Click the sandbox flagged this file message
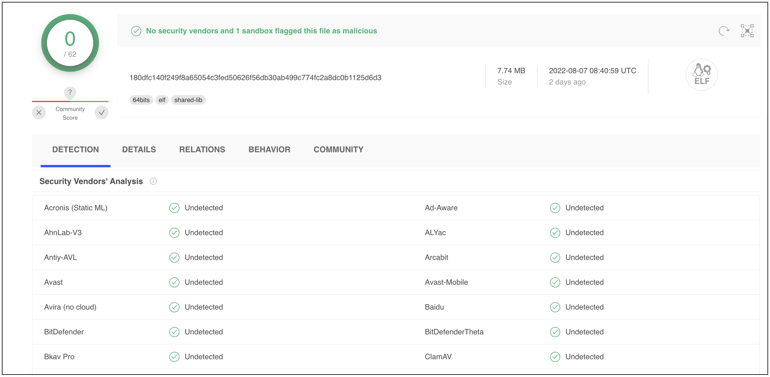Viewport: 770px width, 377px height. [x=262, y=31]
